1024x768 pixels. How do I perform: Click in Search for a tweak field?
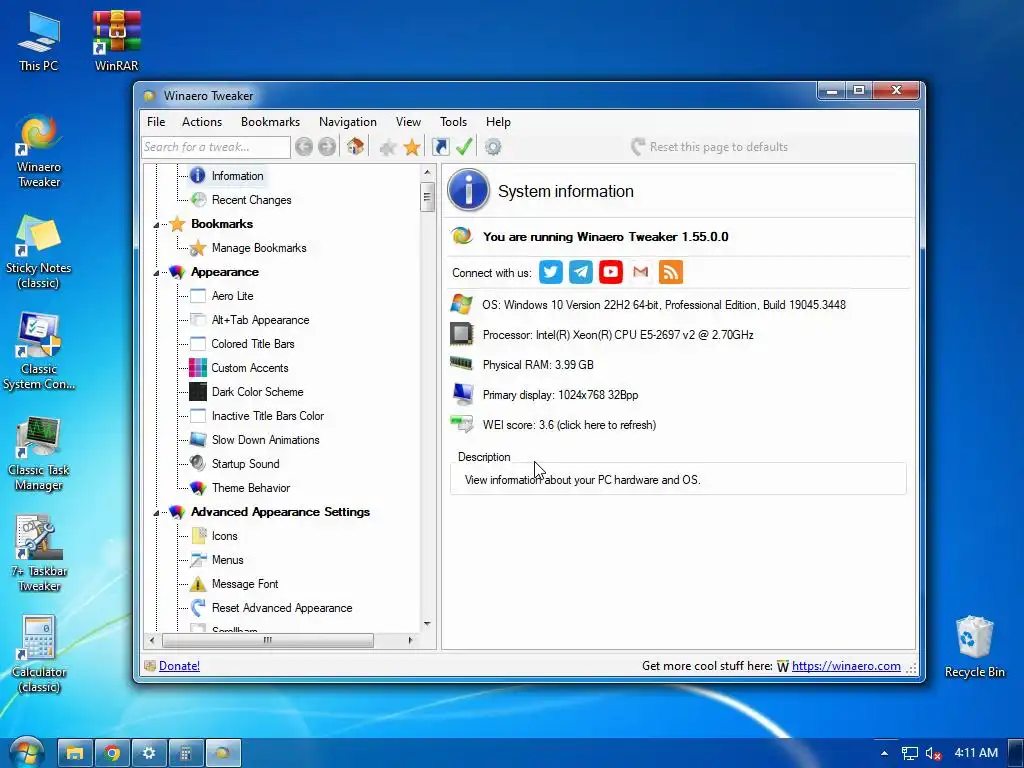tap(216, 147)
